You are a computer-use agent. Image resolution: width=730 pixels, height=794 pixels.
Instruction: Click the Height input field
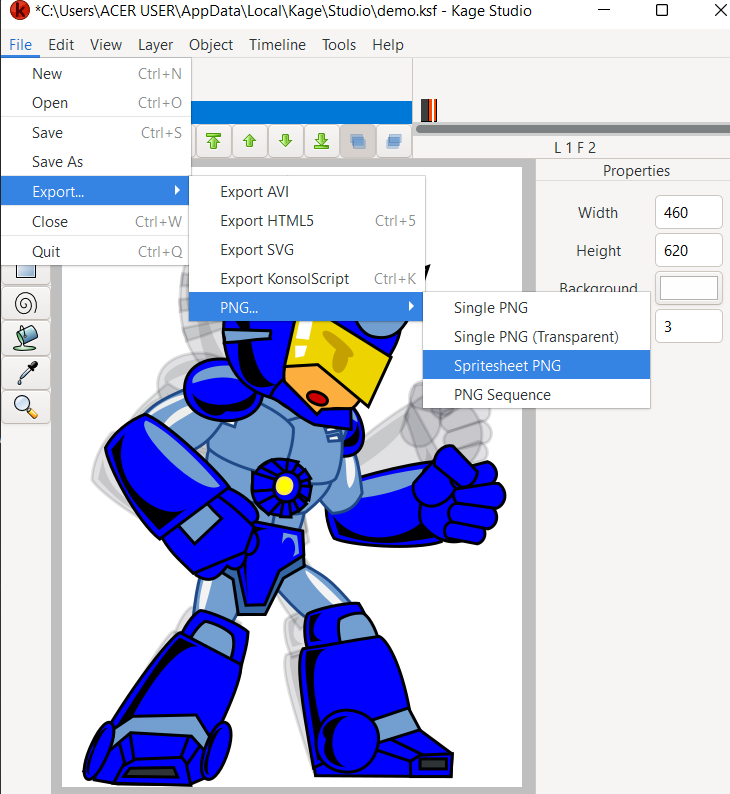click(688, 250)
